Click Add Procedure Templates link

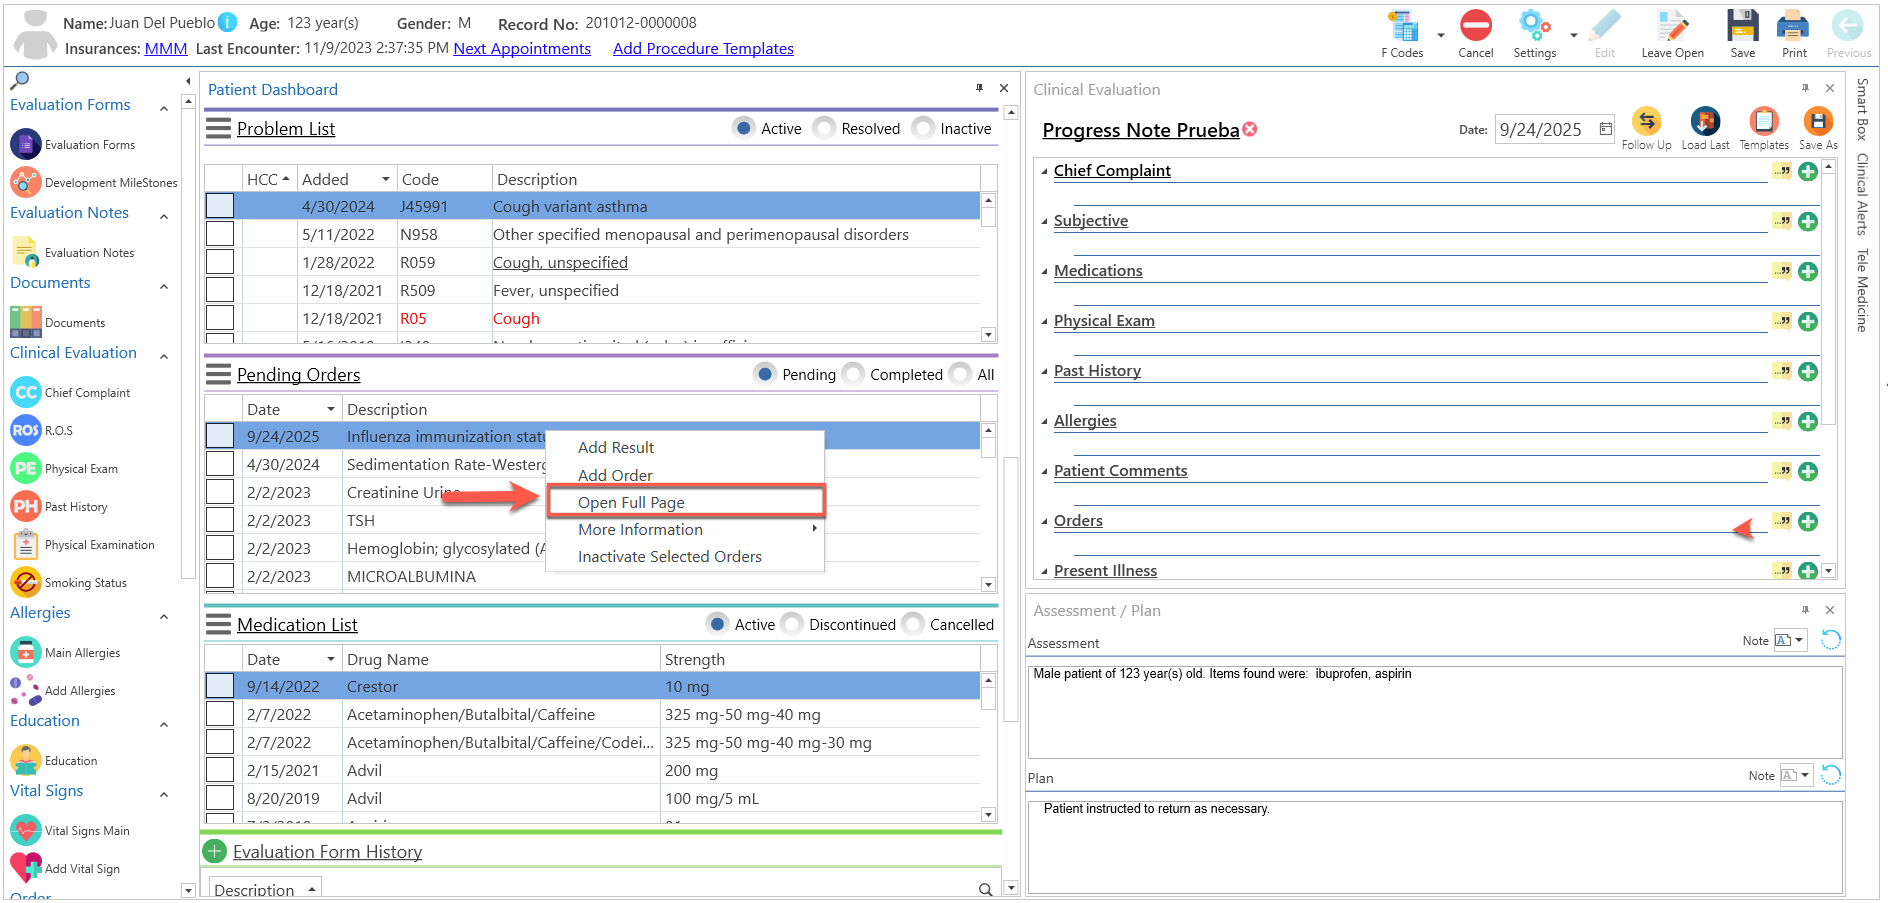(703, 48)
